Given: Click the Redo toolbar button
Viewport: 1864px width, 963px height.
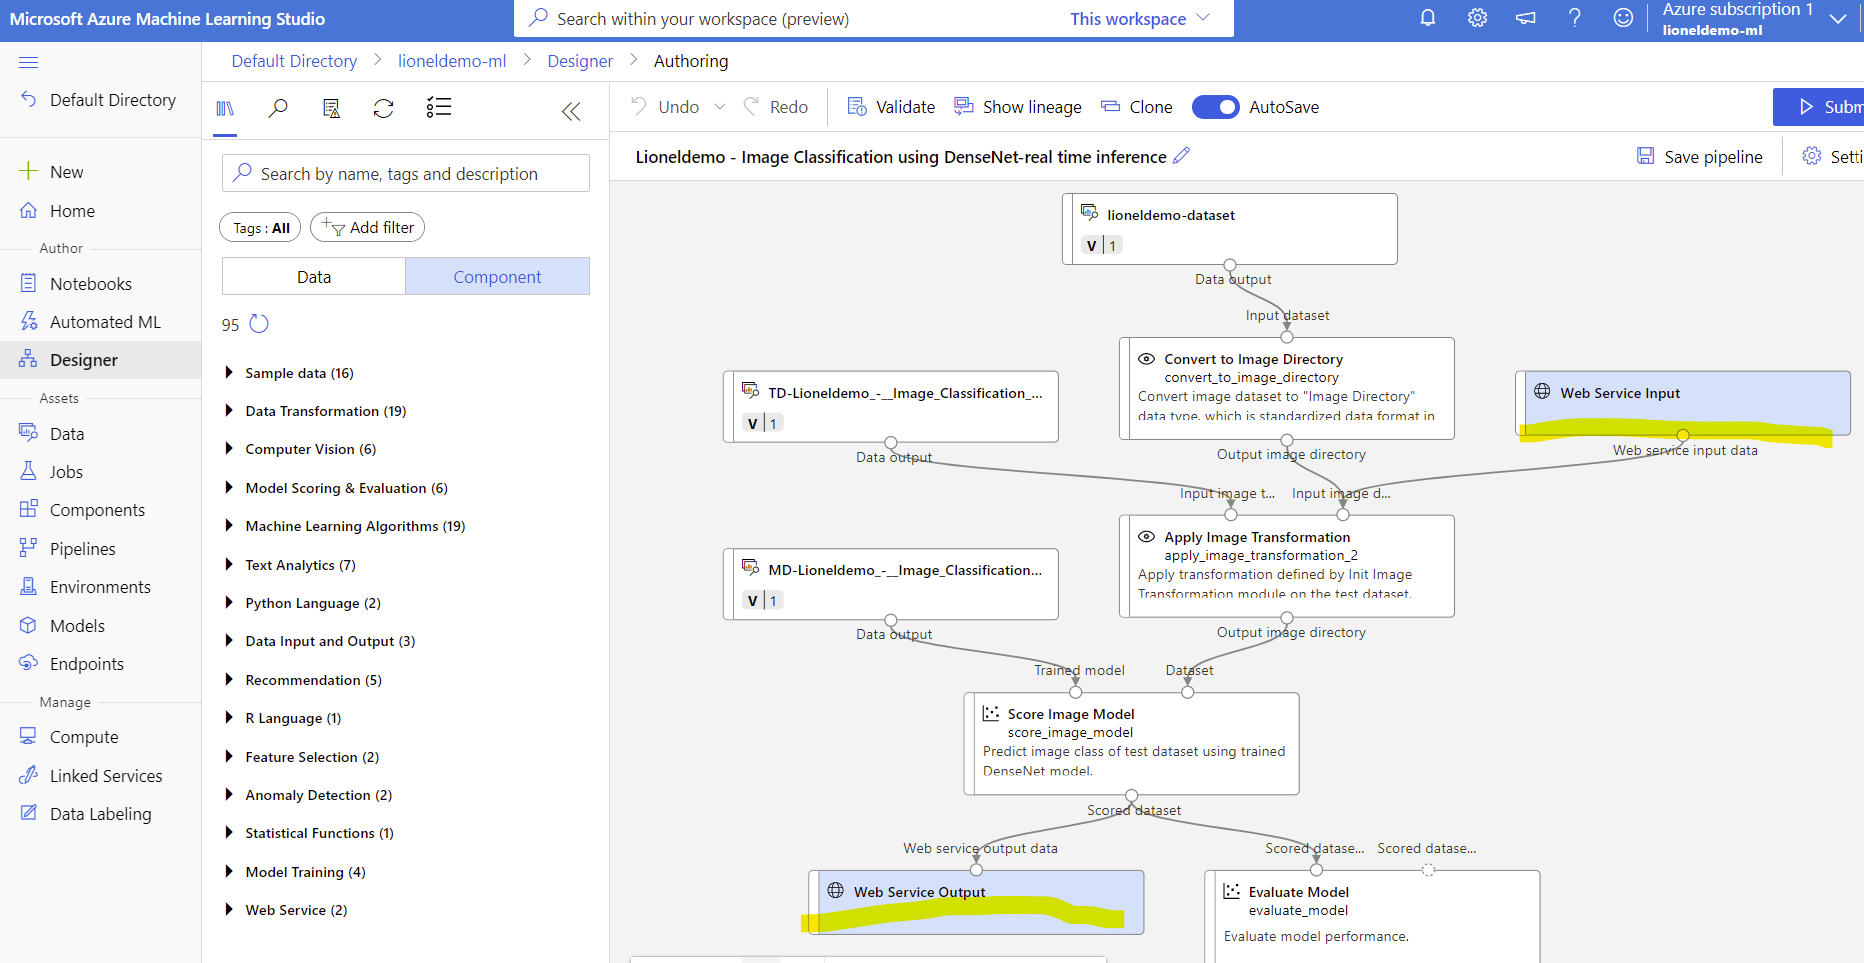Looking at the screenshot, I should click(x=776, y=107).
